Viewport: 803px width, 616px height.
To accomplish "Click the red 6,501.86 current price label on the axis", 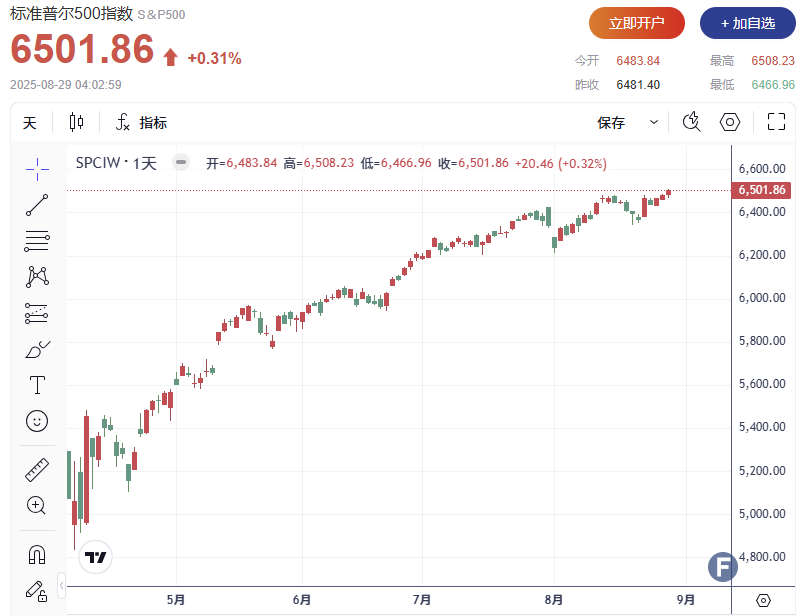I will coord(762,190).
